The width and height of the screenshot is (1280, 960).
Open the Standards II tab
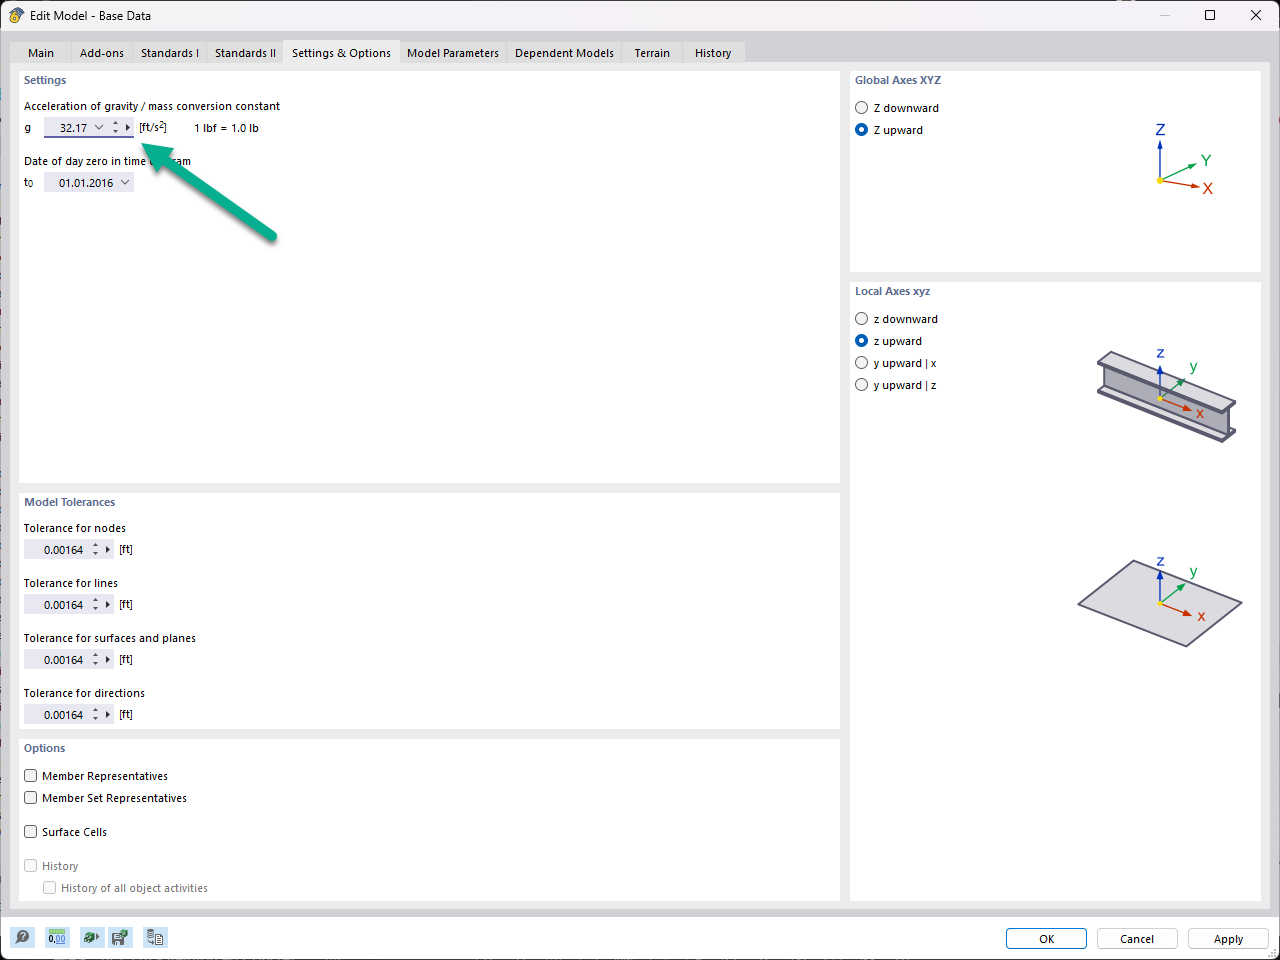click(x=245, y=53)
